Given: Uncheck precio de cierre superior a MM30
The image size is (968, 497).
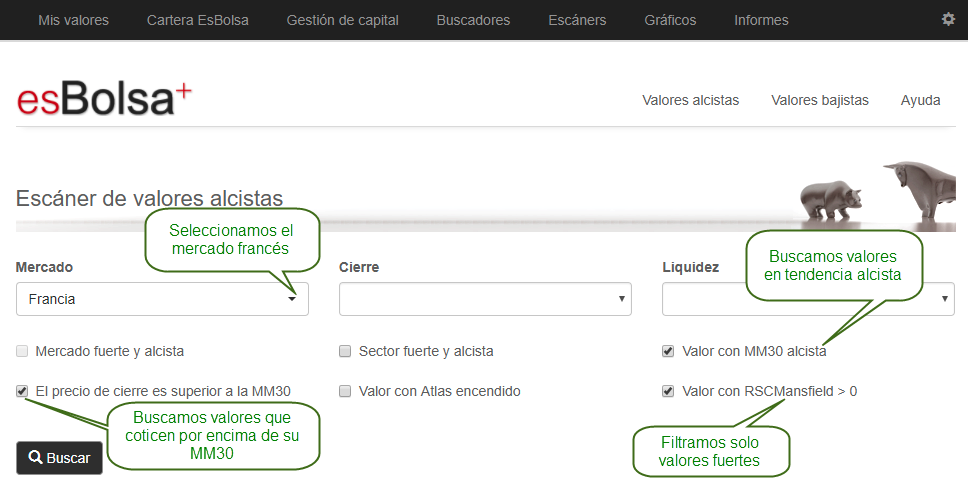Looking at the screenshot, I should pyautogui.click(x=22, y=391).
